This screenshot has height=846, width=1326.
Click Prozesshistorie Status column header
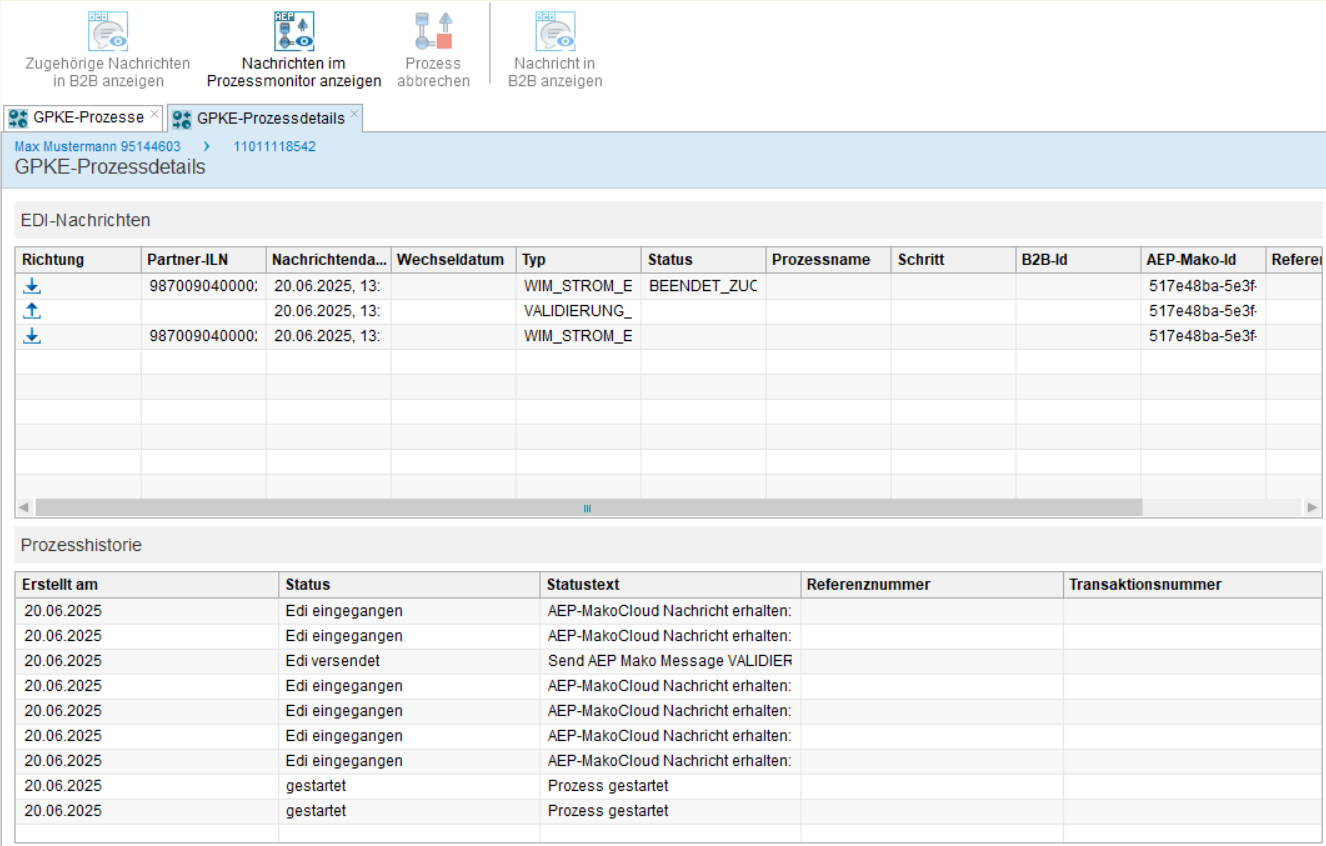click(x=409, y=585)
